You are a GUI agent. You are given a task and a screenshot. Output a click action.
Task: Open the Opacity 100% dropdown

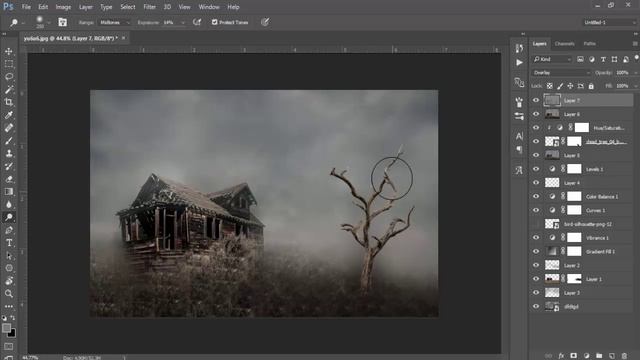636,73
